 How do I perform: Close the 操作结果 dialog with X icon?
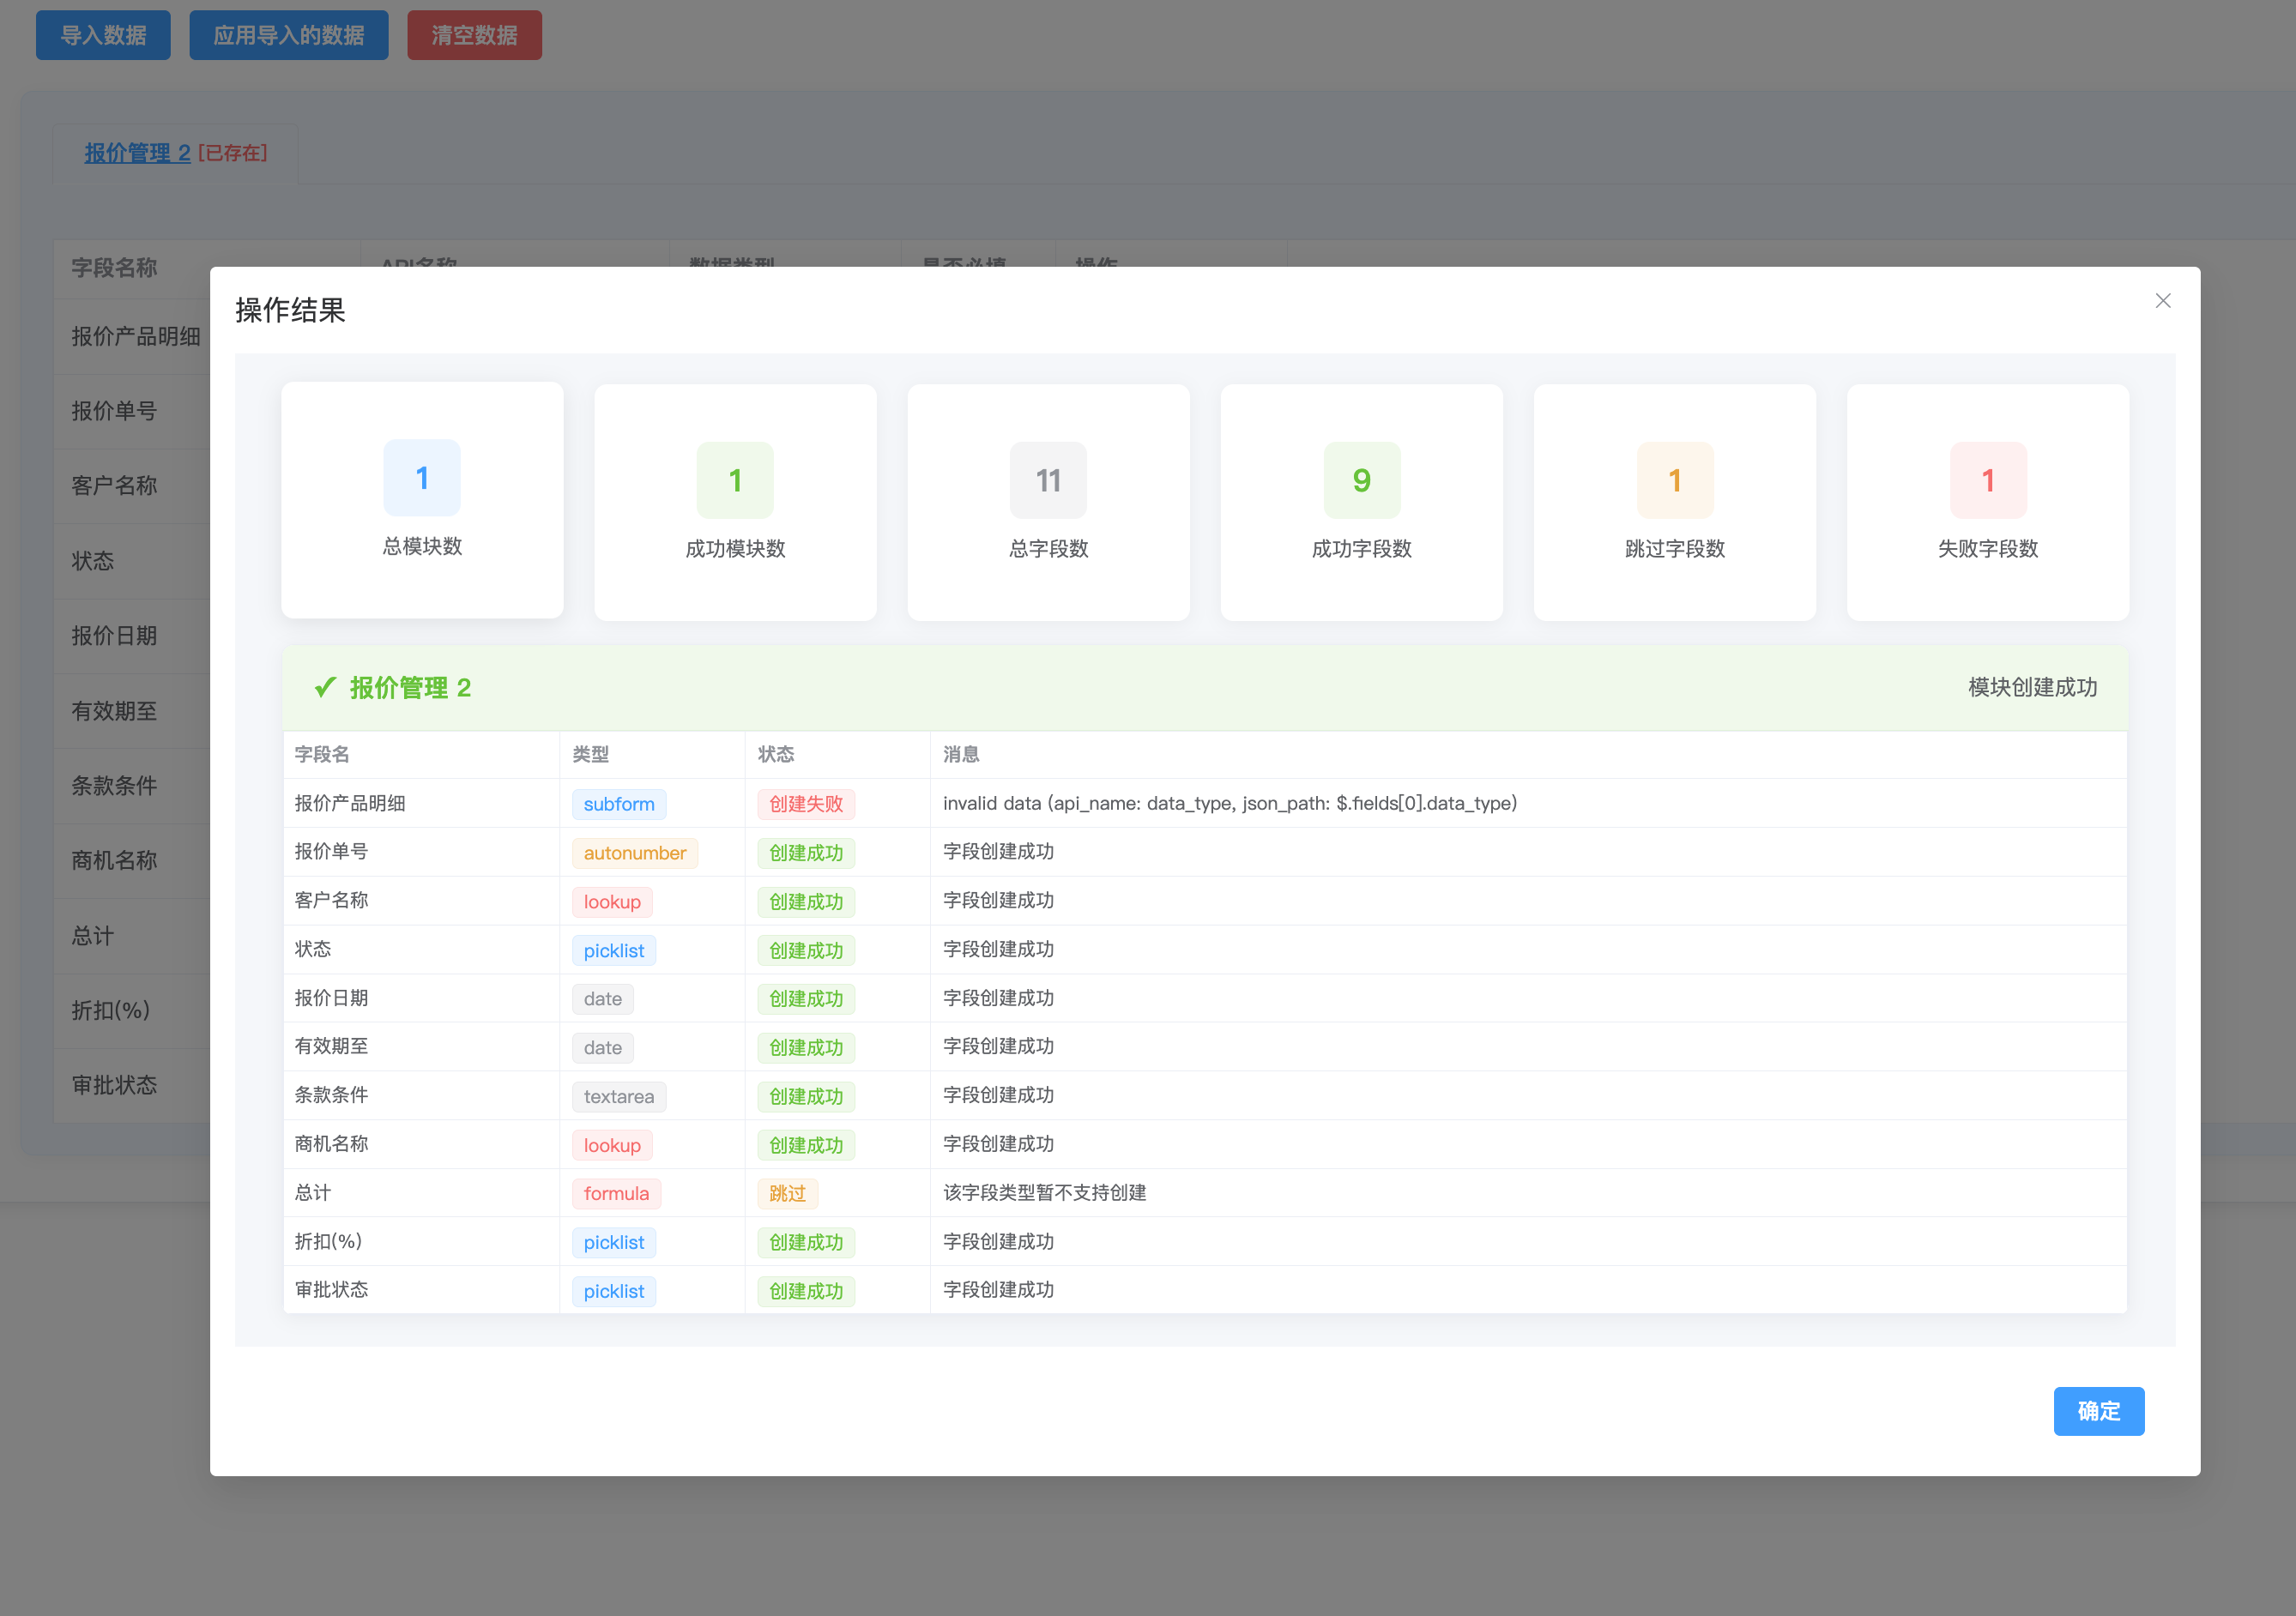pyautogui.click(x=2162, y=301)
